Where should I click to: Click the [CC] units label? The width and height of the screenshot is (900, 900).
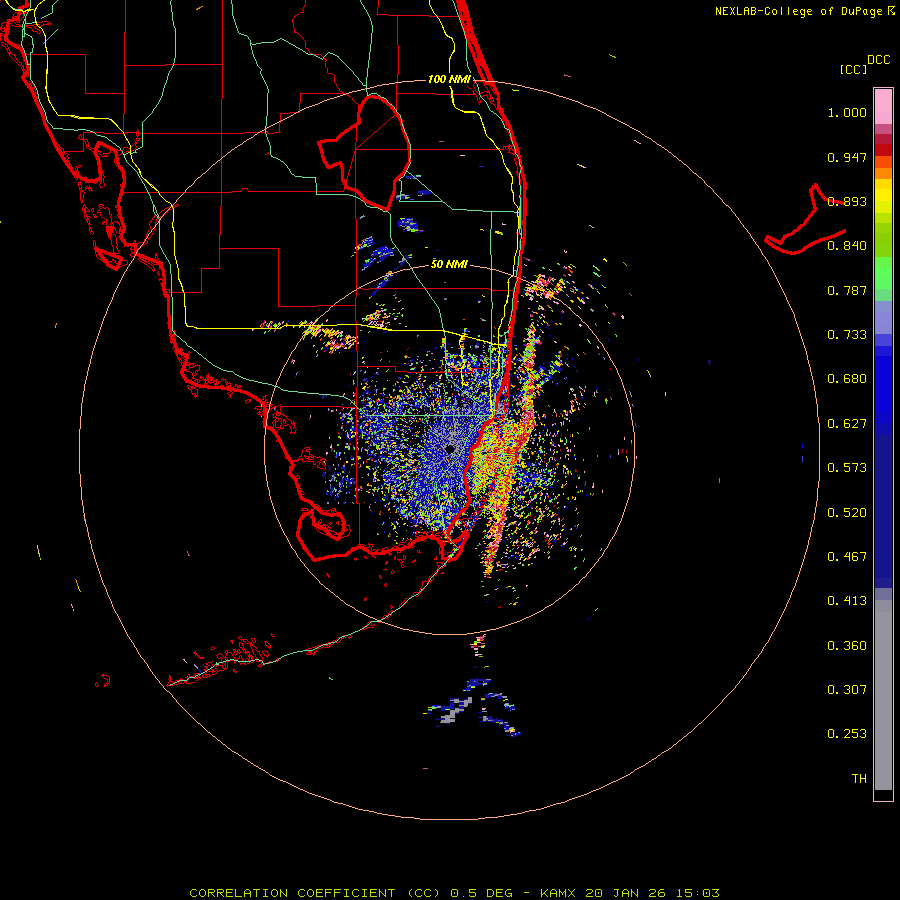pos(852,69)
